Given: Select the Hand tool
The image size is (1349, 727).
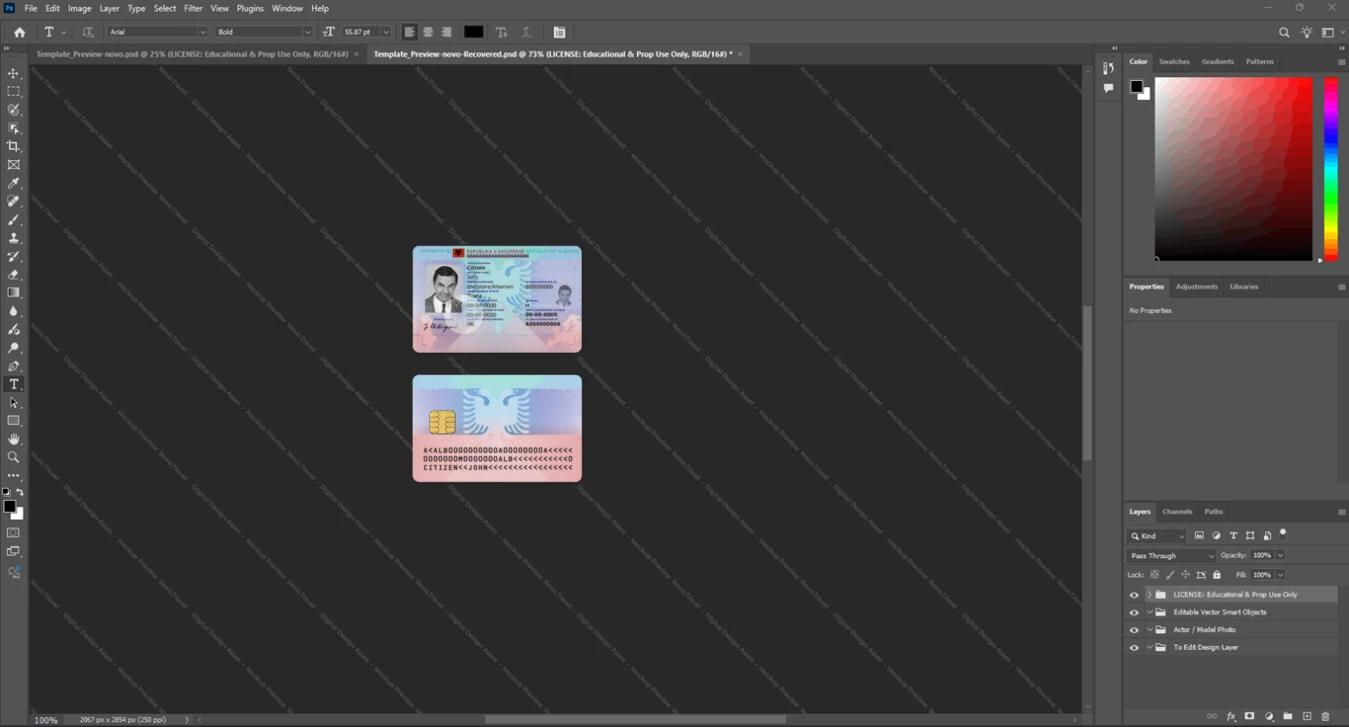Looking at the screenshot, I should click(x=14, y=439).
